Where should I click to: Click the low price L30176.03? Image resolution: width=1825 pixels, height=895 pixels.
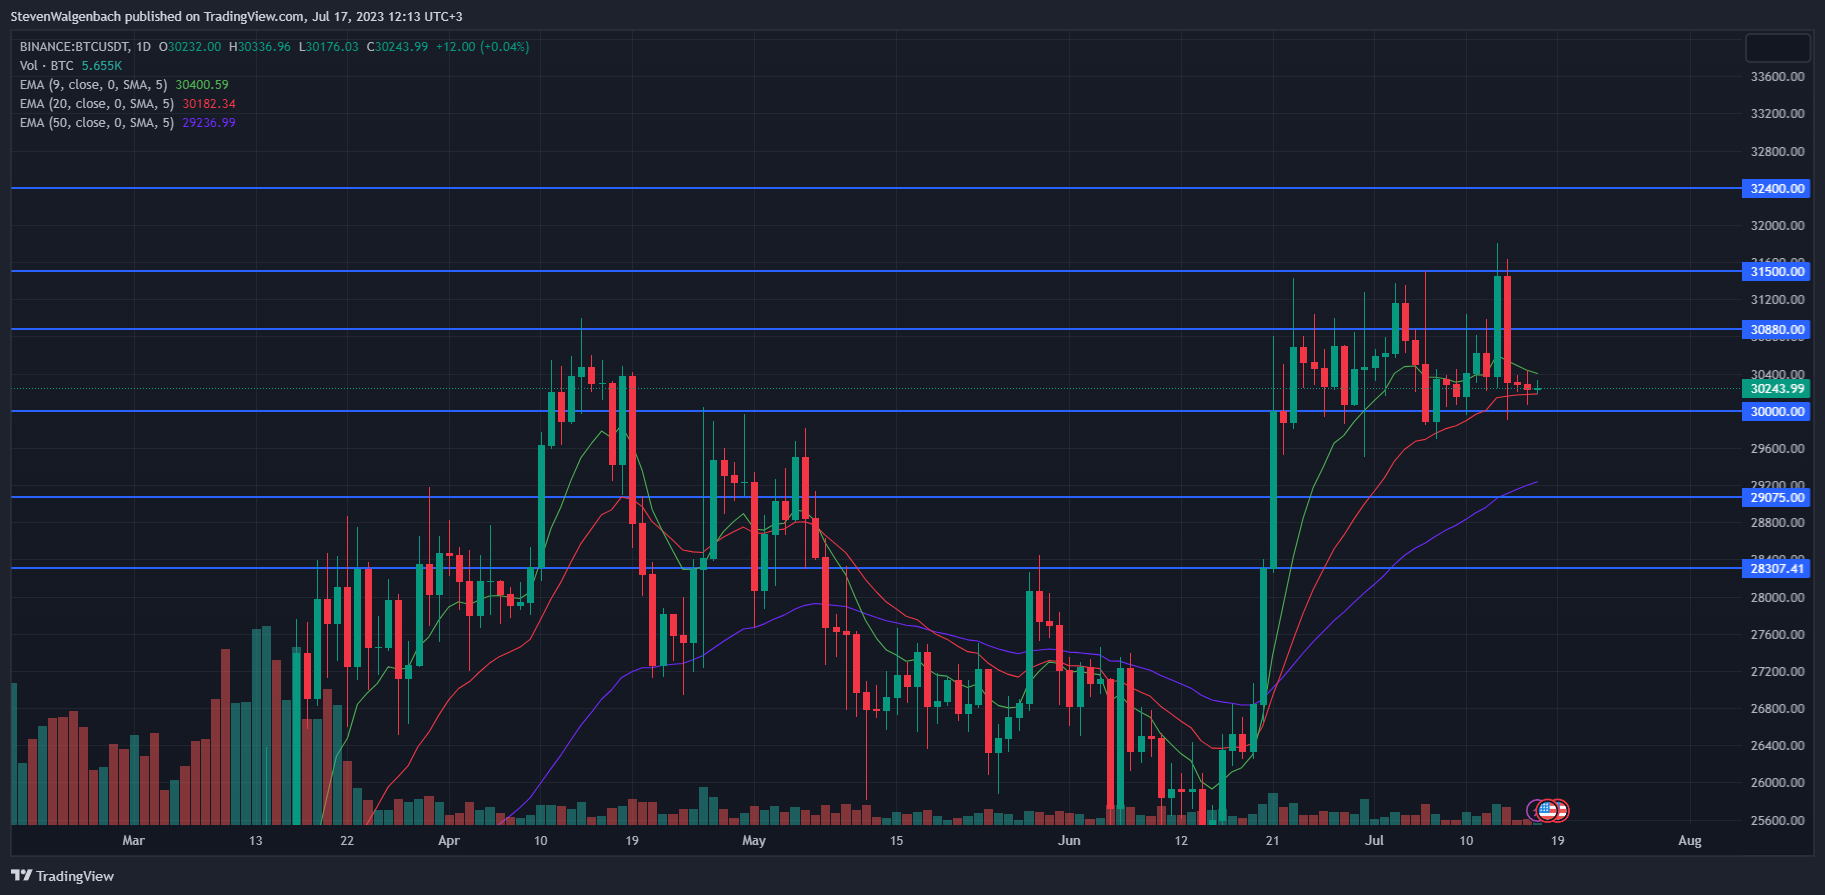tap(329, 47)
